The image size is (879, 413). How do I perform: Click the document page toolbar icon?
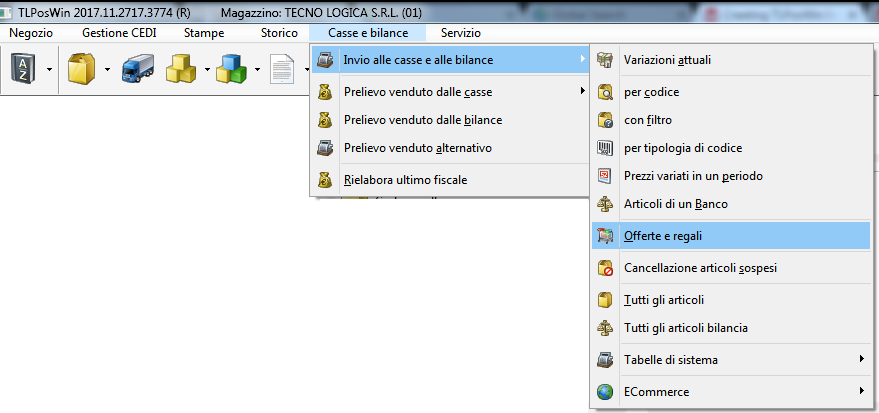(283, 70)
